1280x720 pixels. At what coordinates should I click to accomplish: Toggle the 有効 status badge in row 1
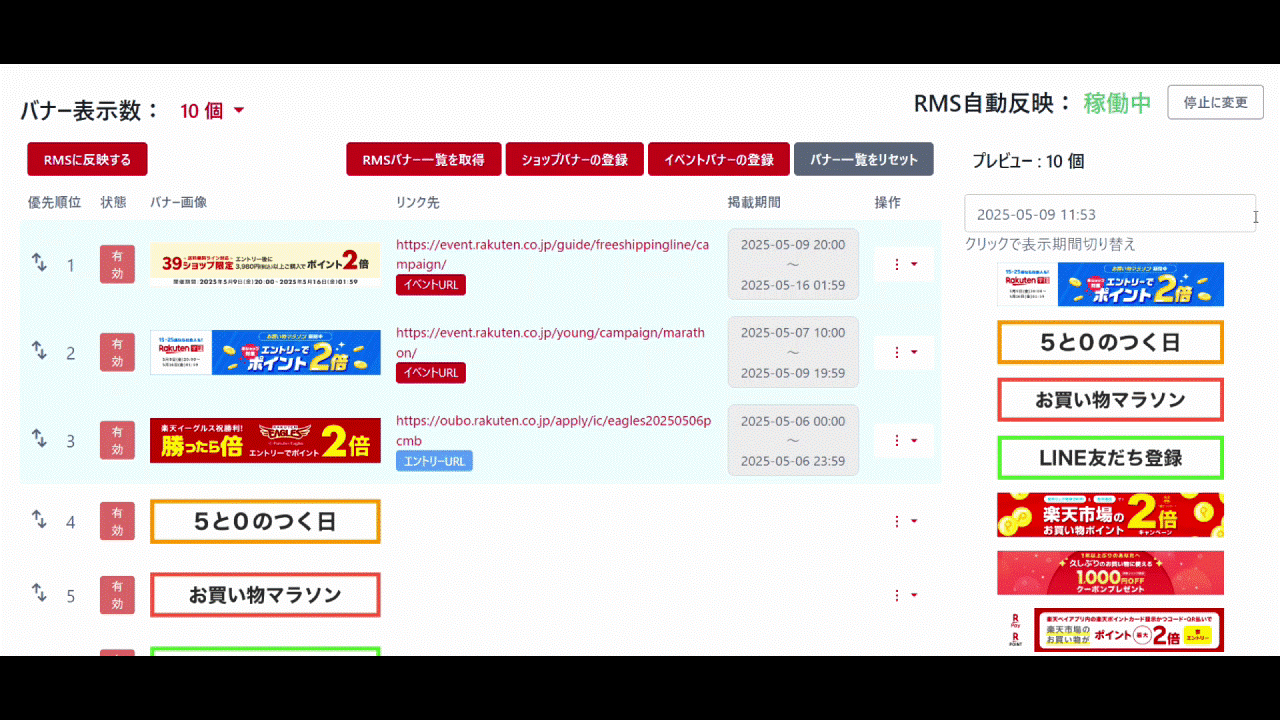pyautogui.click(x=117, y=264)
